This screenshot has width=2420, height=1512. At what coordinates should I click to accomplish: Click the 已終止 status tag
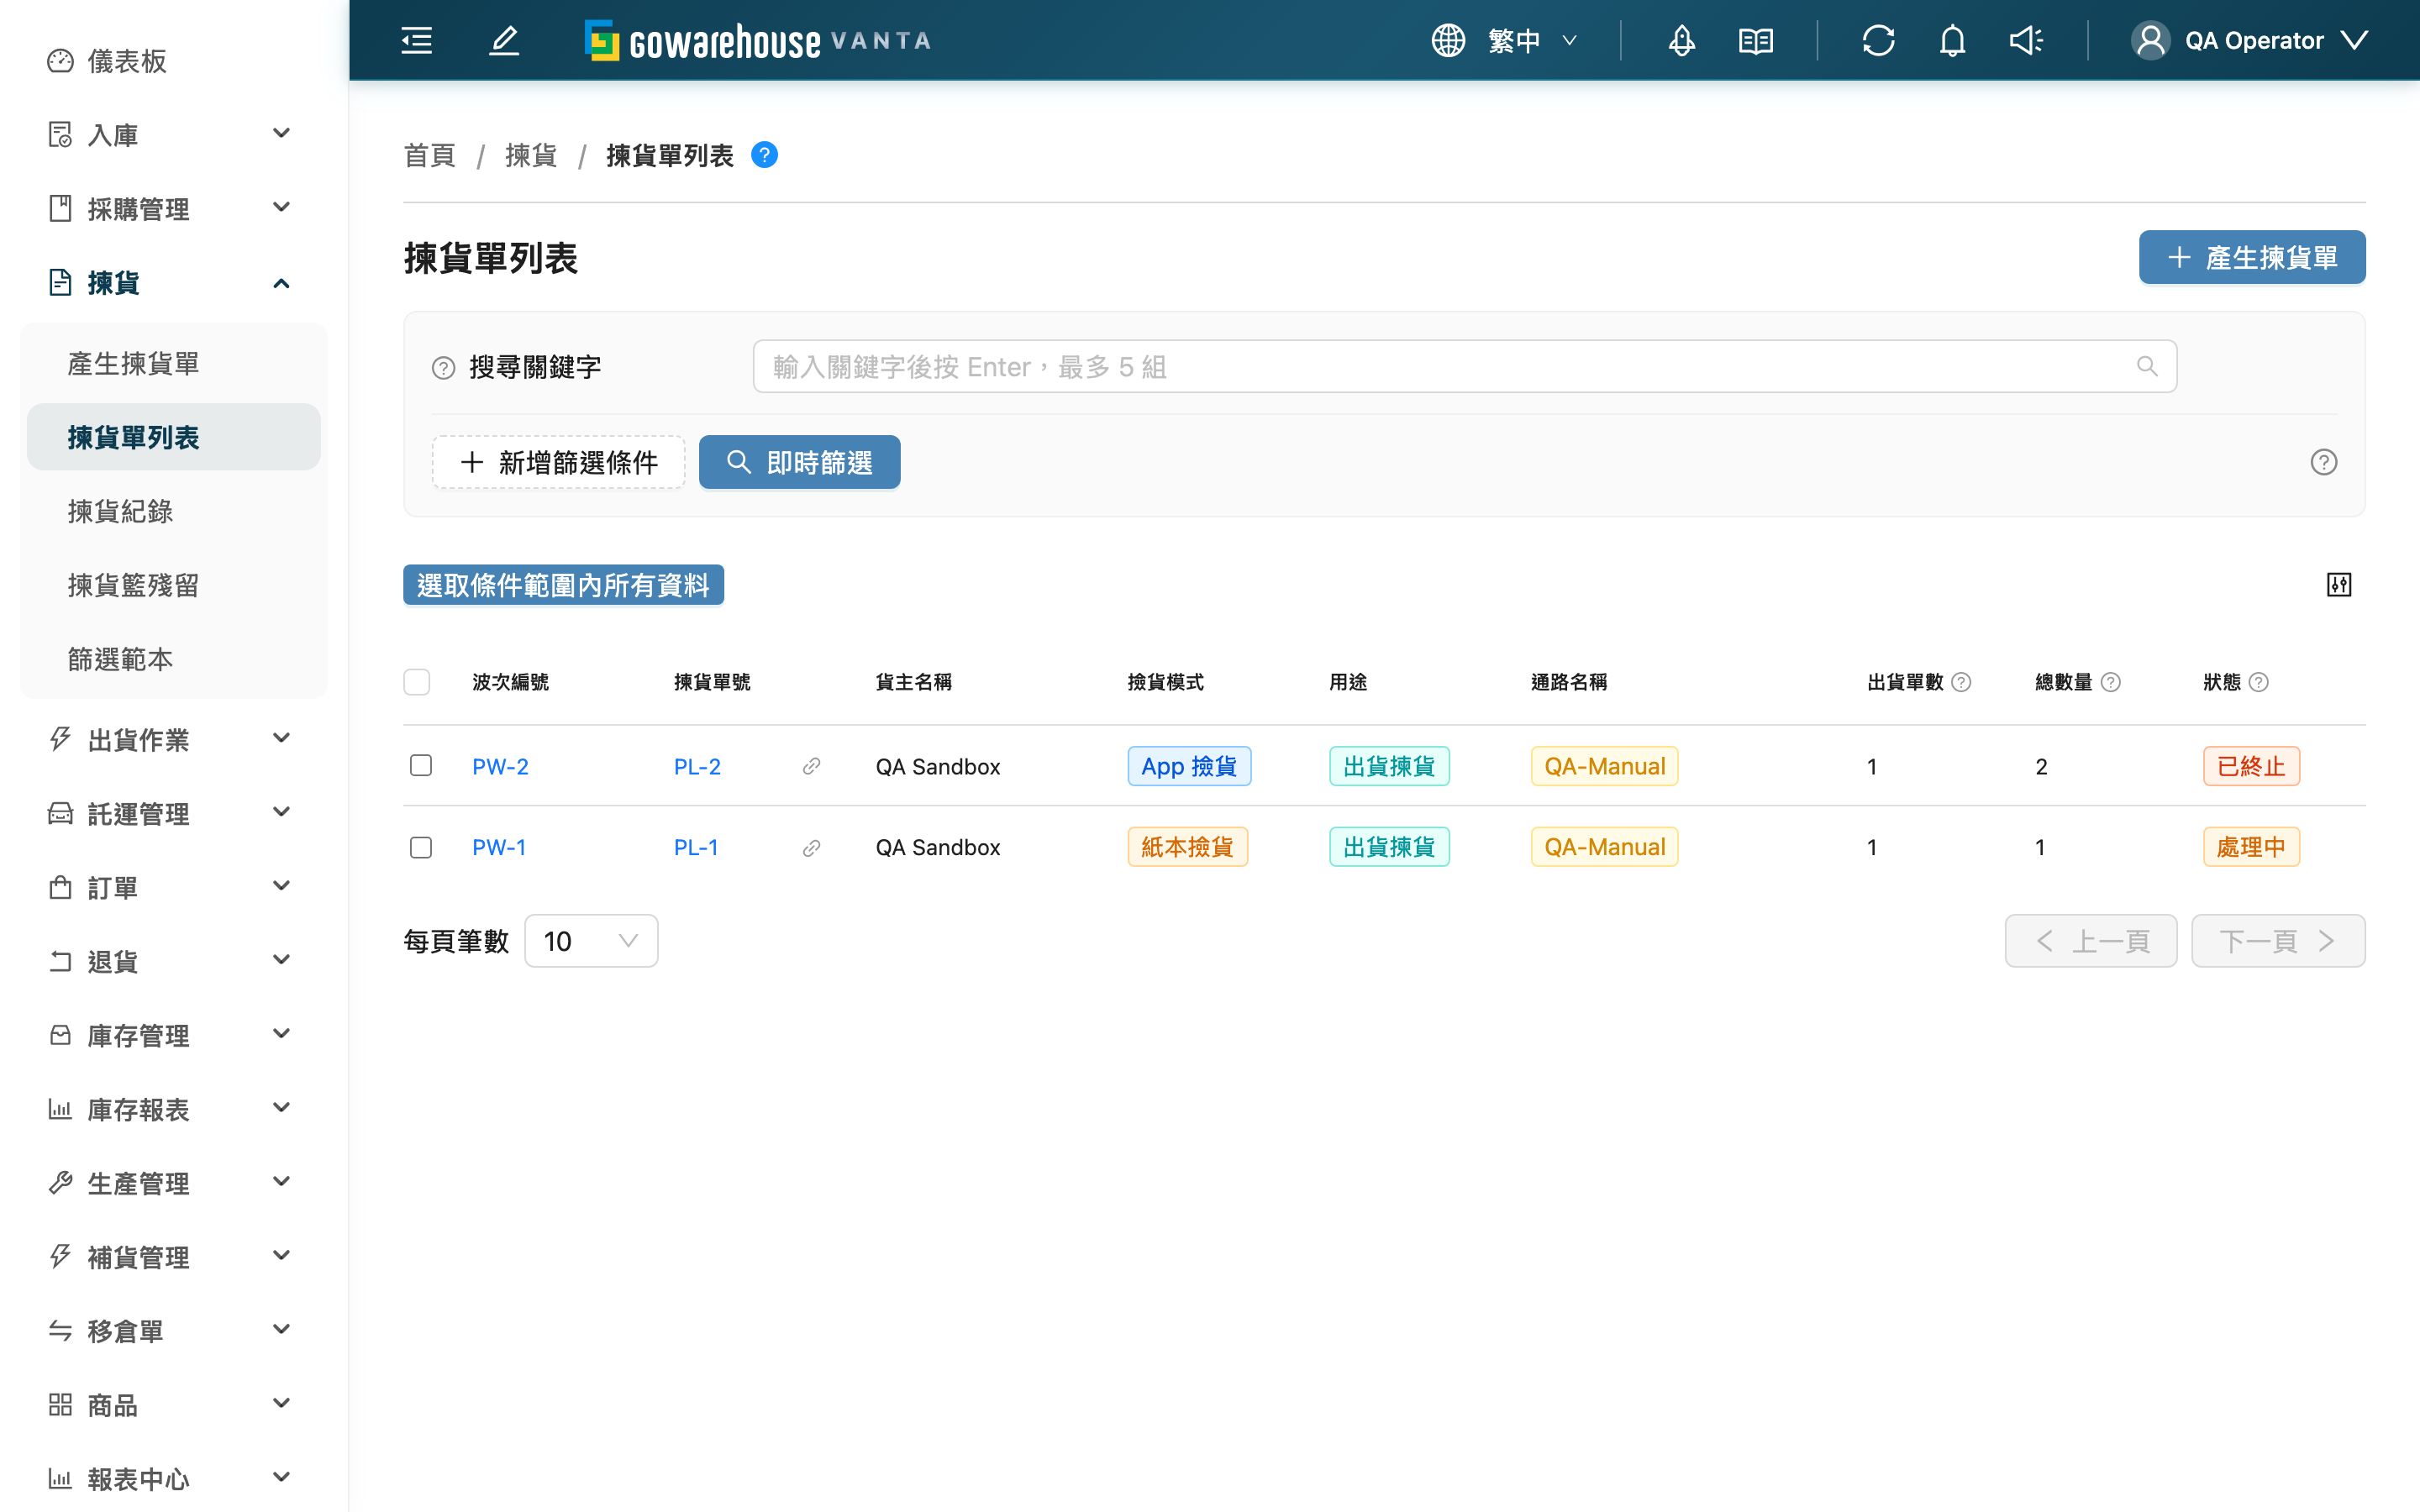pyautogui.click(x=2251, y=766)
